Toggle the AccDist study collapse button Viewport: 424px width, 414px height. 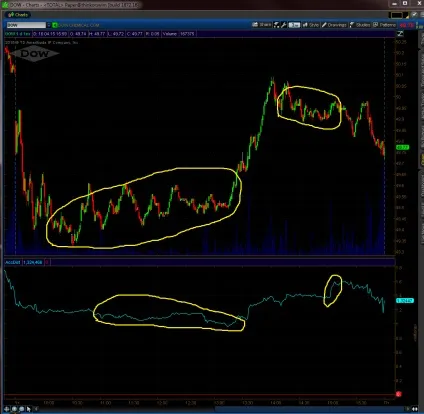tap(47, 262)
